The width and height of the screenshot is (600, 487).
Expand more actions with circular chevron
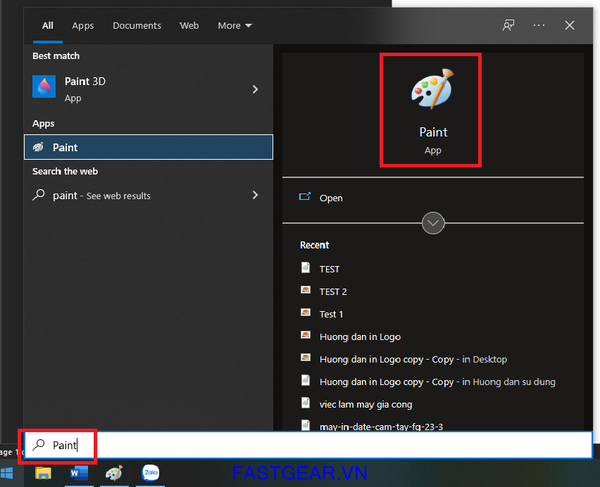point(433,223)
